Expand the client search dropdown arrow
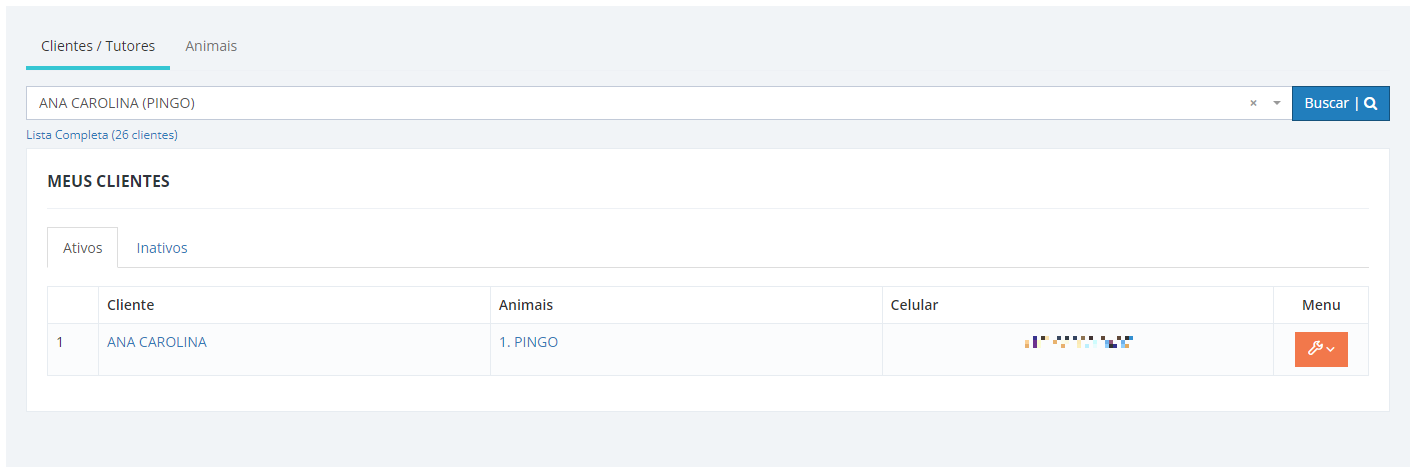Screen dimensions: 1416x473 (x=1276, y=103)
